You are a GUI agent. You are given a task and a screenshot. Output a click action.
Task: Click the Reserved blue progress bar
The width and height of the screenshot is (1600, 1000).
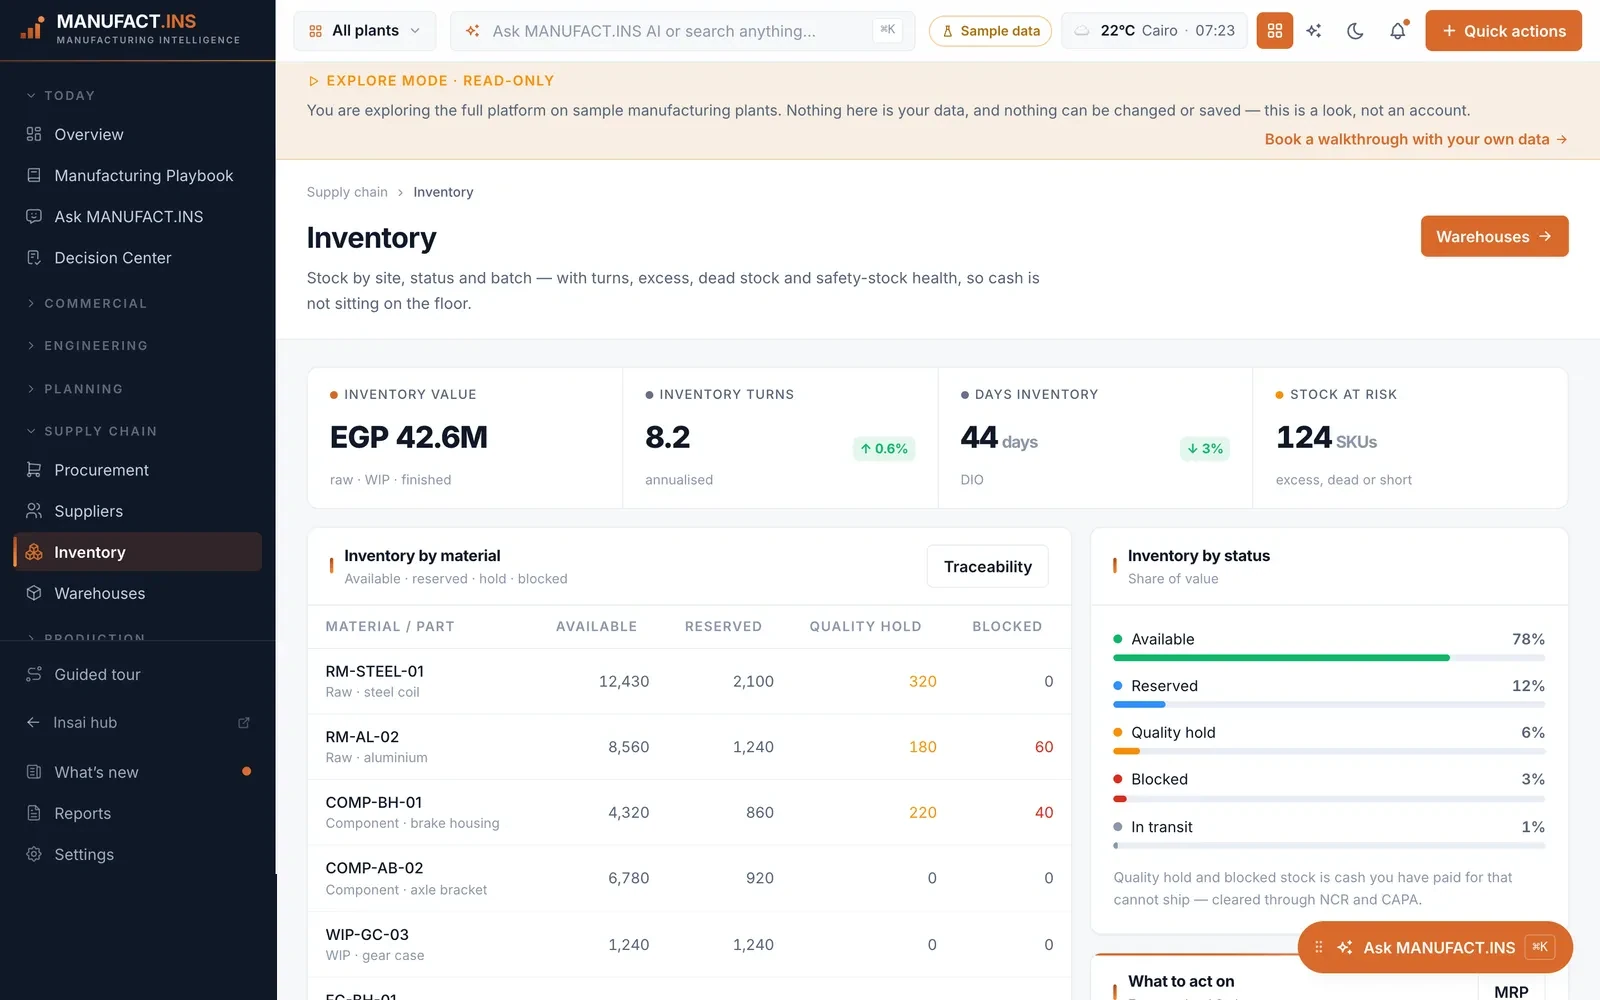1328,705
